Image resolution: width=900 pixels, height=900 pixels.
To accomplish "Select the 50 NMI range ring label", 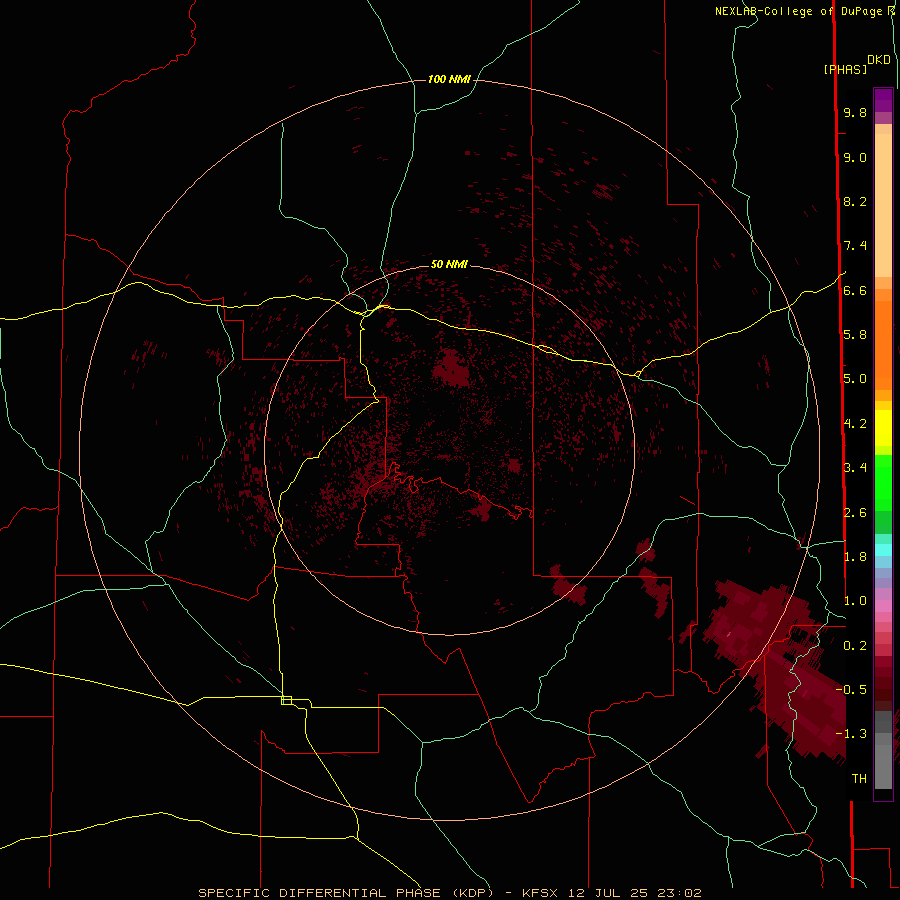I will pos(449,264).
